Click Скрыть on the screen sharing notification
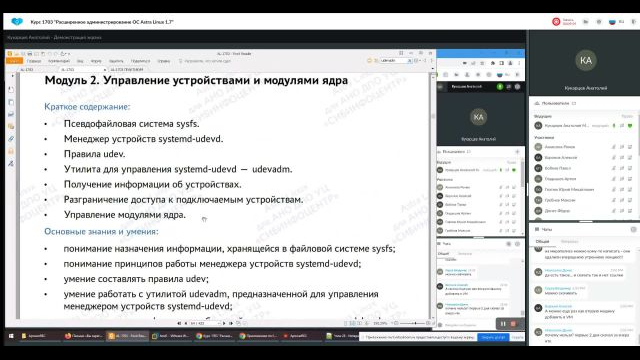This screenshot has height=360, width=640. [518, 337]
